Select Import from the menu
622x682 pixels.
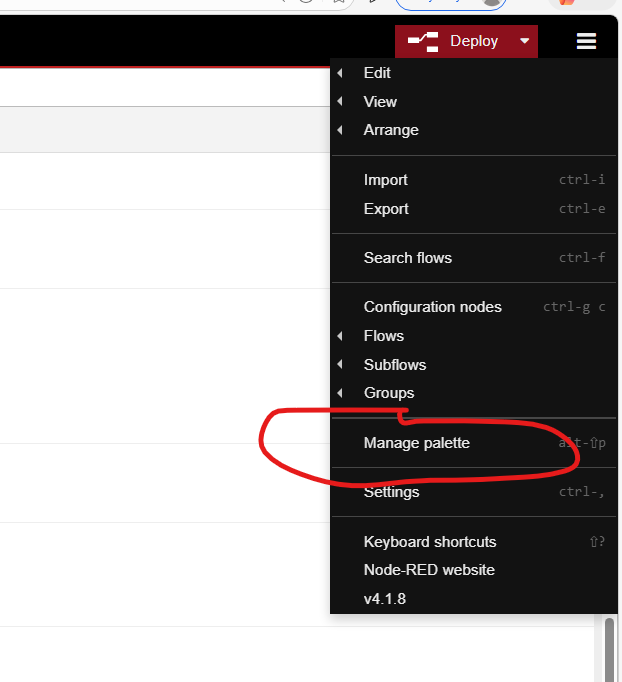(x=386, y=180)
